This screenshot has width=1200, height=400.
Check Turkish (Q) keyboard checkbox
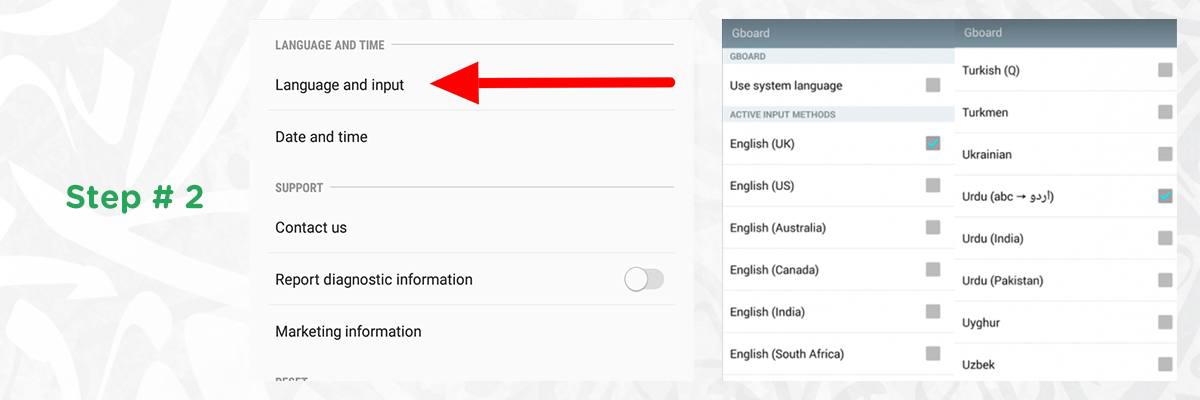1165,70
